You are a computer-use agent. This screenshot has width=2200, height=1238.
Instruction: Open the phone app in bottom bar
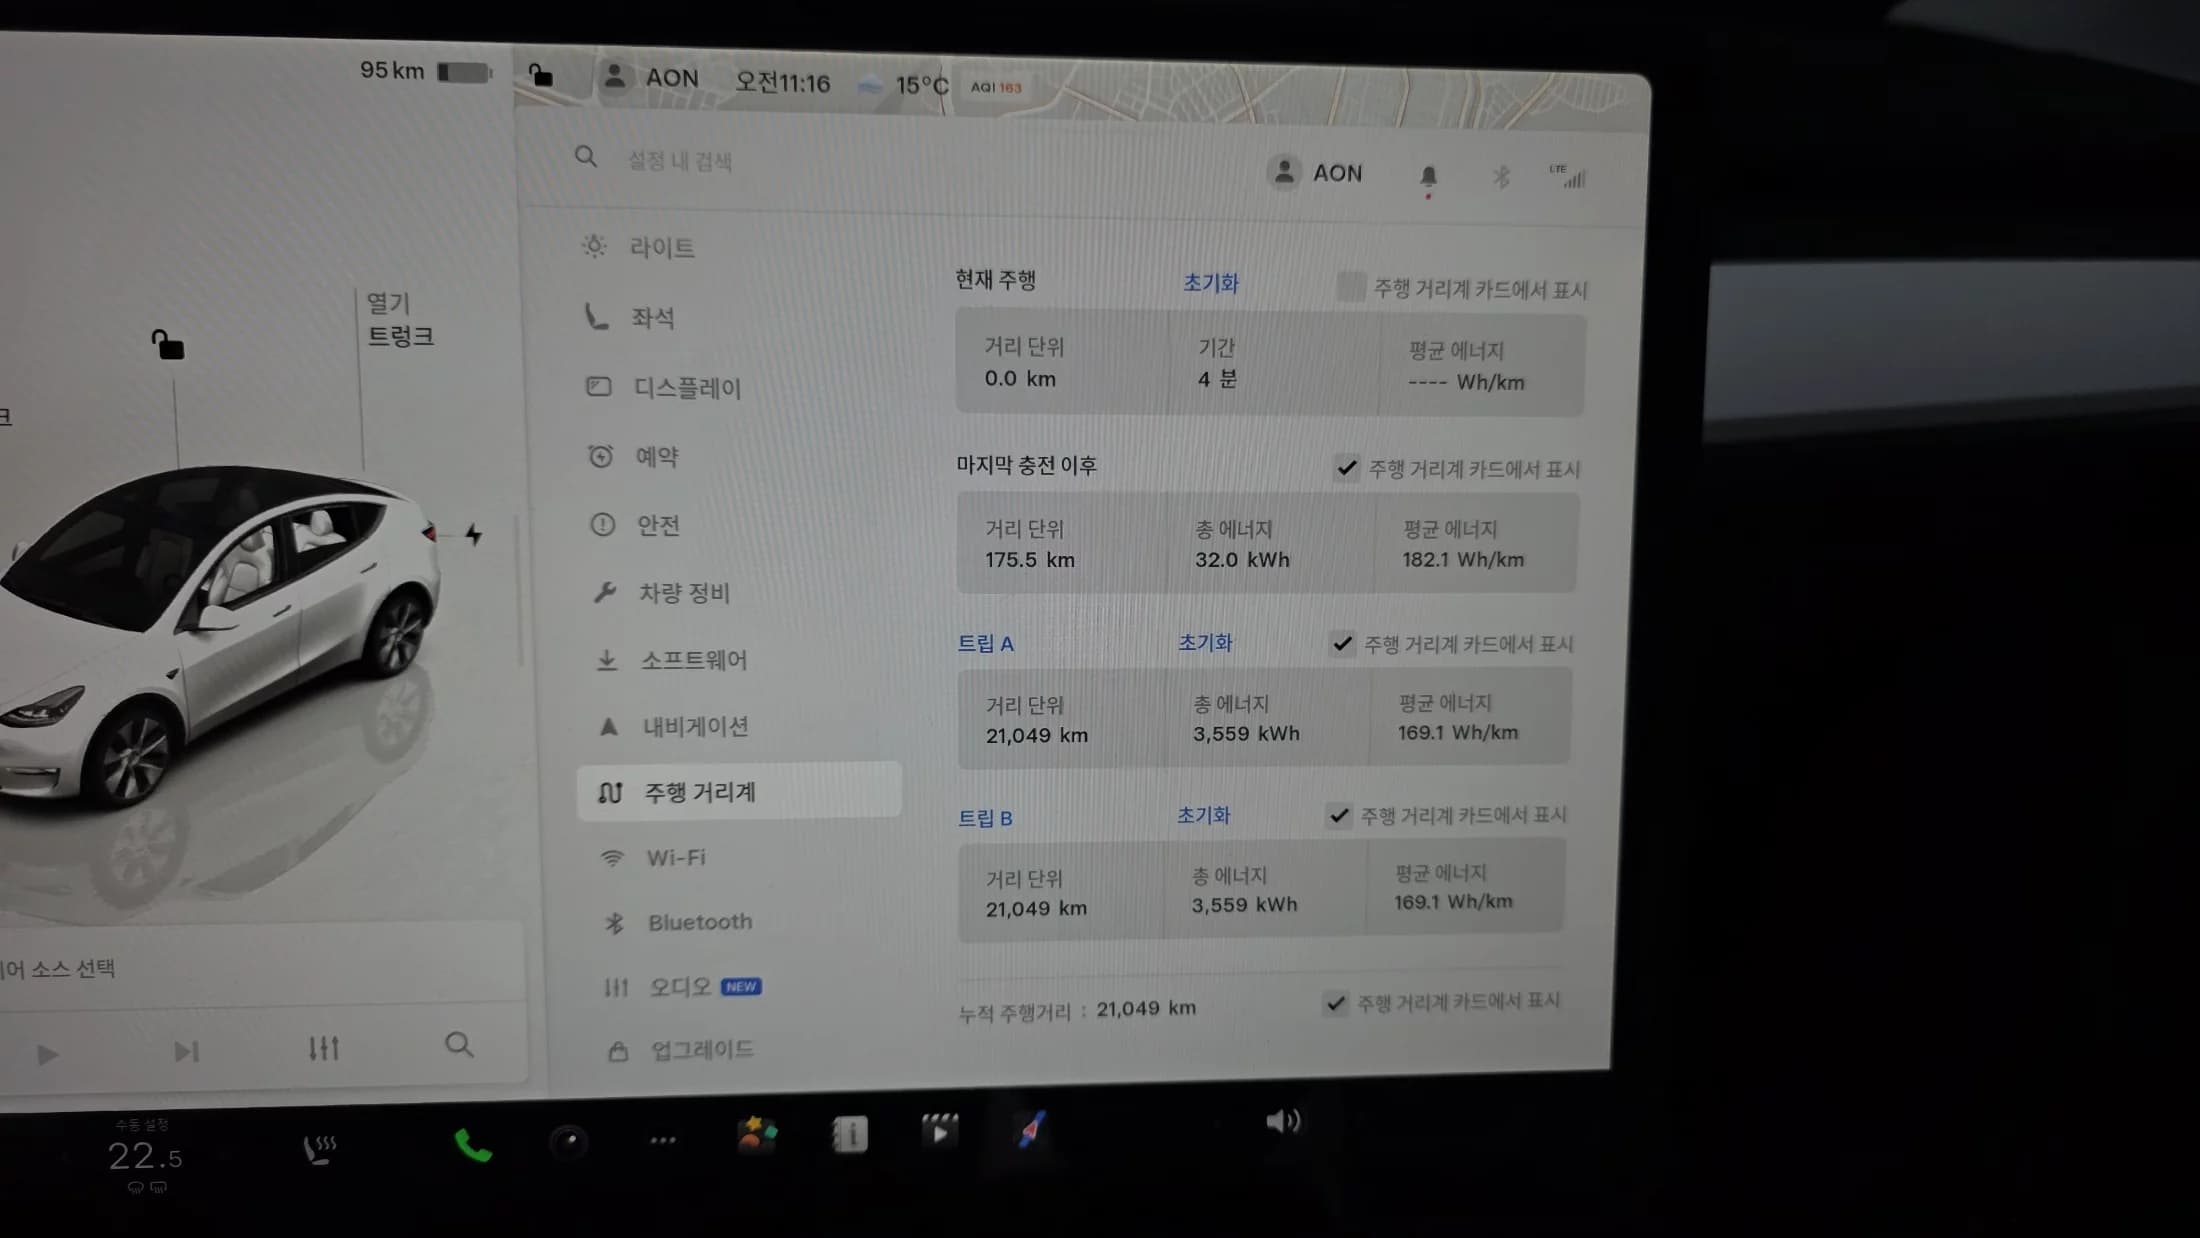(x=473, y=1145)
